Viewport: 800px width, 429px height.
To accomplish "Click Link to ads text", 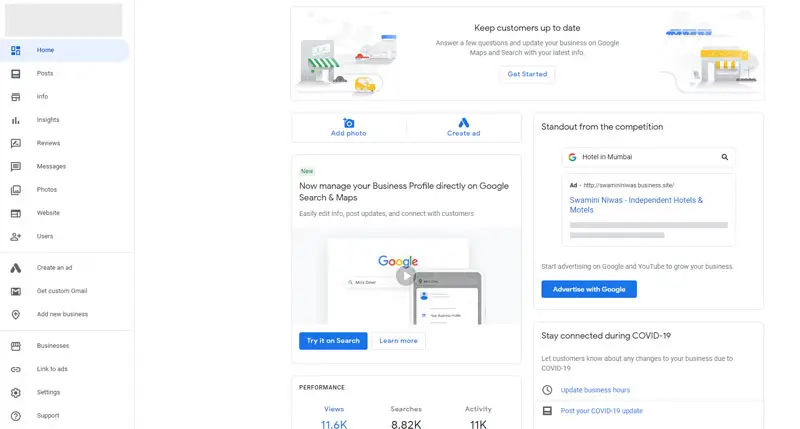I will pyautogui.click(x=52, y=369).
